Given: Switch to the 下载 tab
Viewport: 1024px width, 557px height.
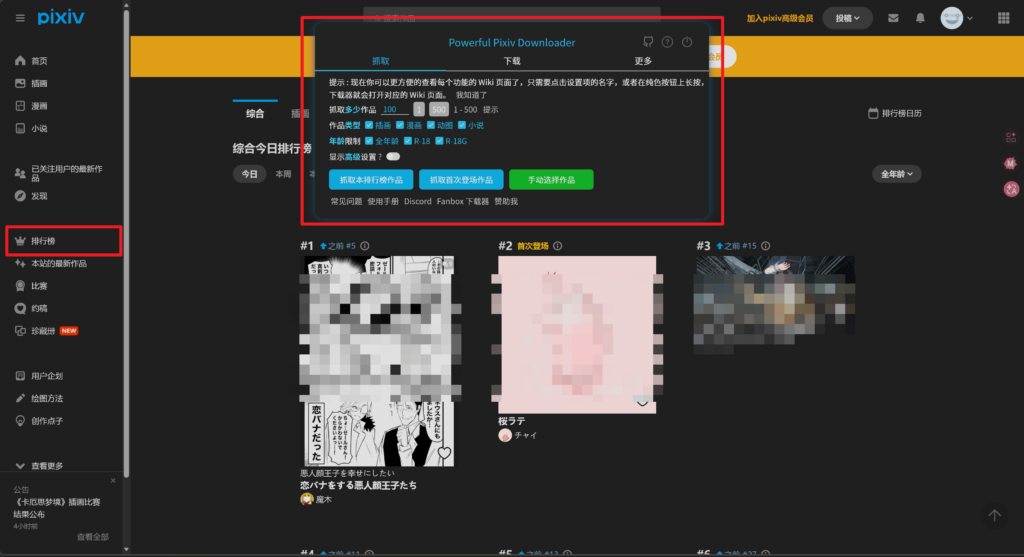Looking at the screenshot, I should [511, 61].
